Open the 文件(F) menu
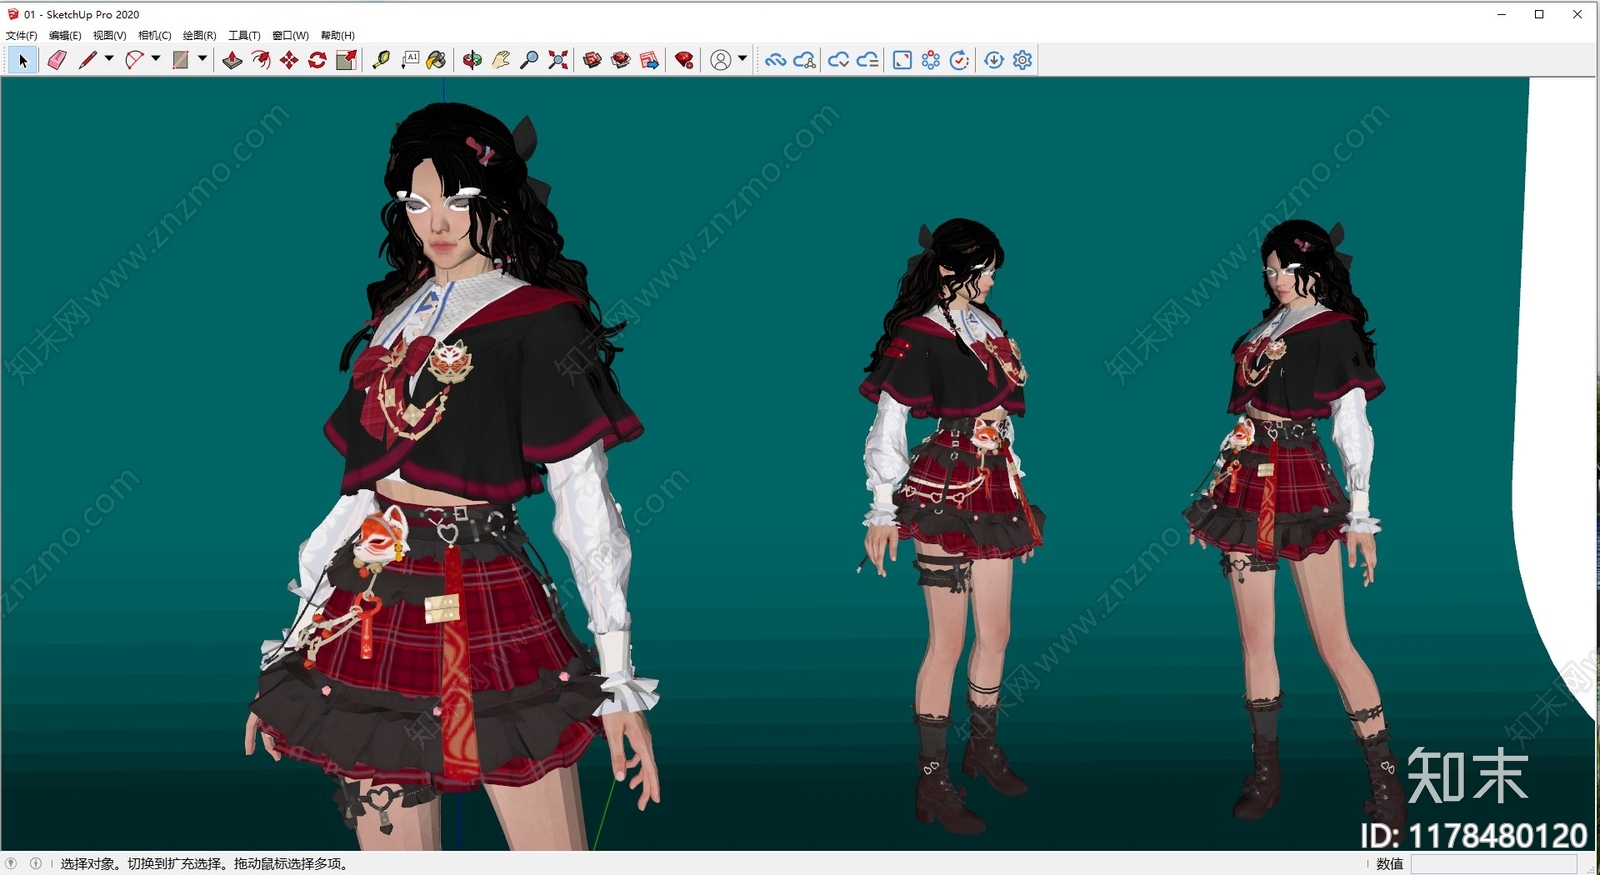This screenshot has width=1600, height=875. pyautogui.click(x=21, y=35)
